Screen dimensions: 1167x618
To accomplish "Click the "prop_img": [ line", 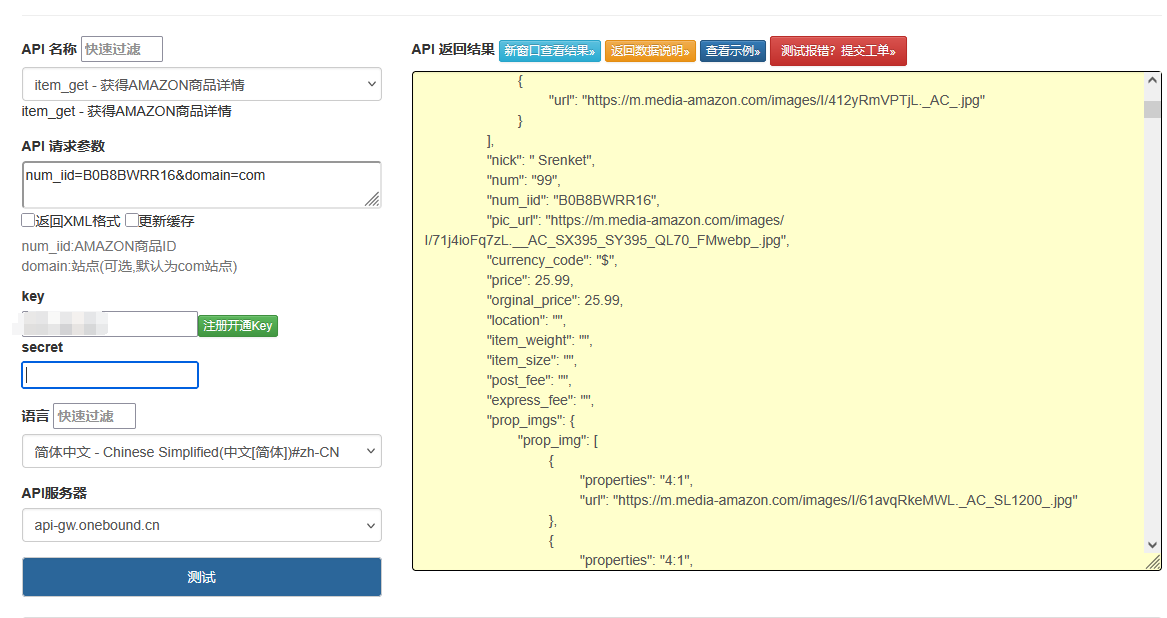I will coord(557,440).
